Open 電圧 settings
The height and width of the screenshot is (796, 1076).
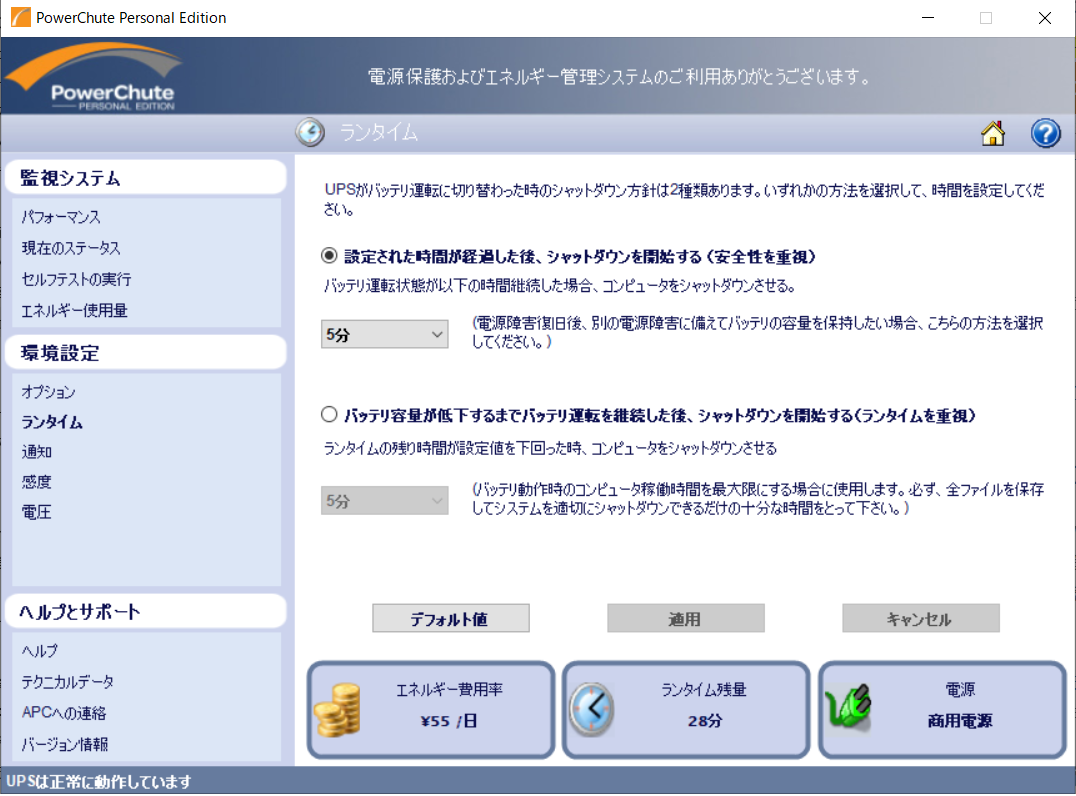(x=36, y=512)
